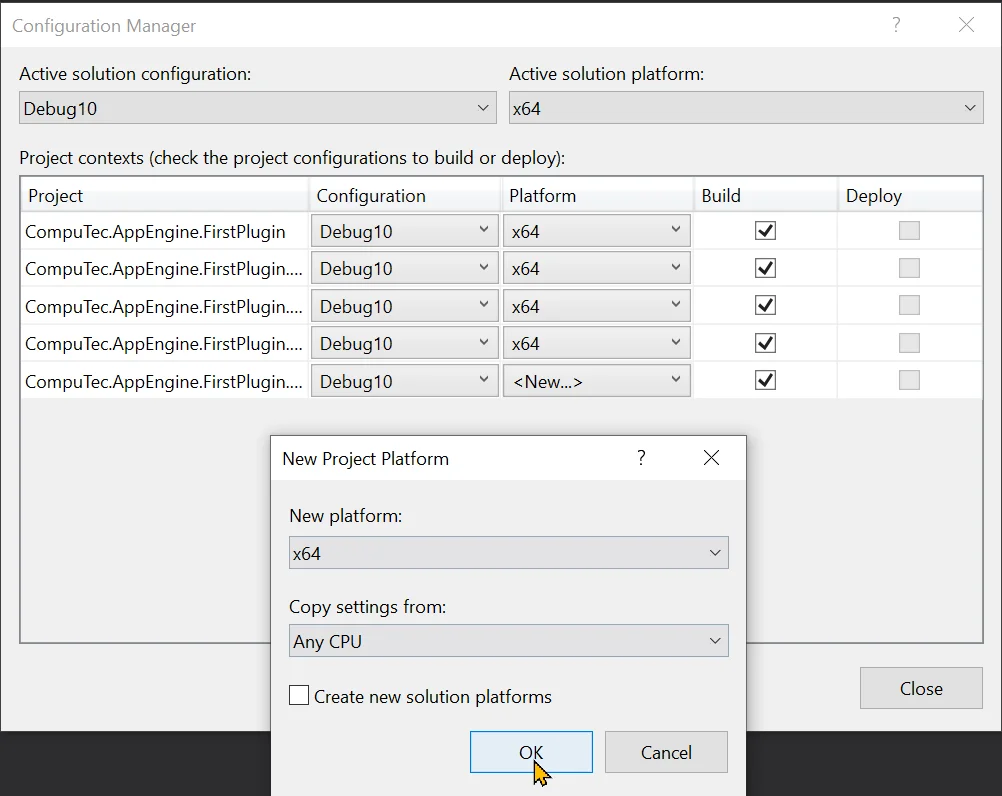Open Configuration dropdown in the first project row
Screen dimensions: 1002x796
click(x=404, y=231)
